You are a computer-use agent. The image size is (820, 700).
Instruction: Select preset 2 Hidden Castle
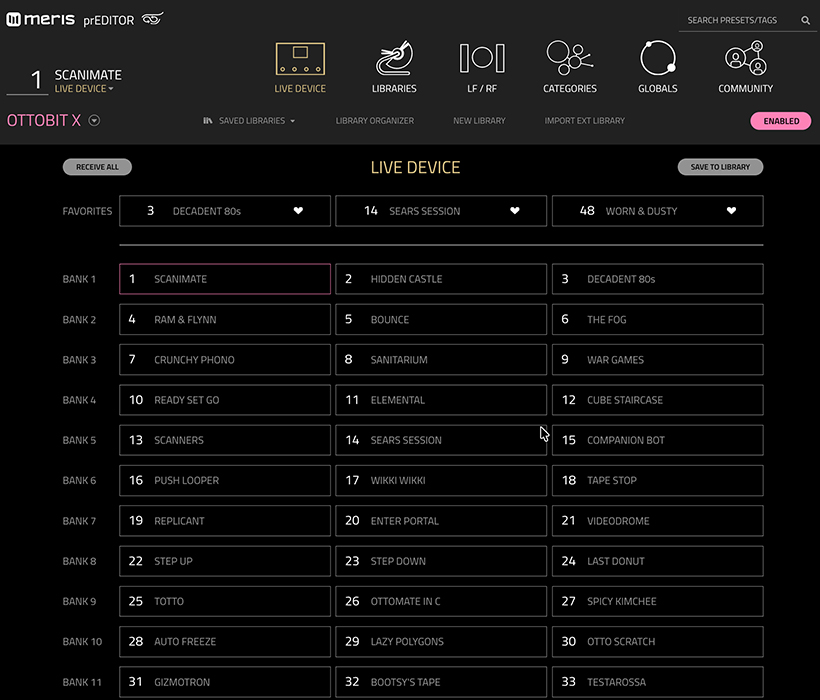[441, 279]
